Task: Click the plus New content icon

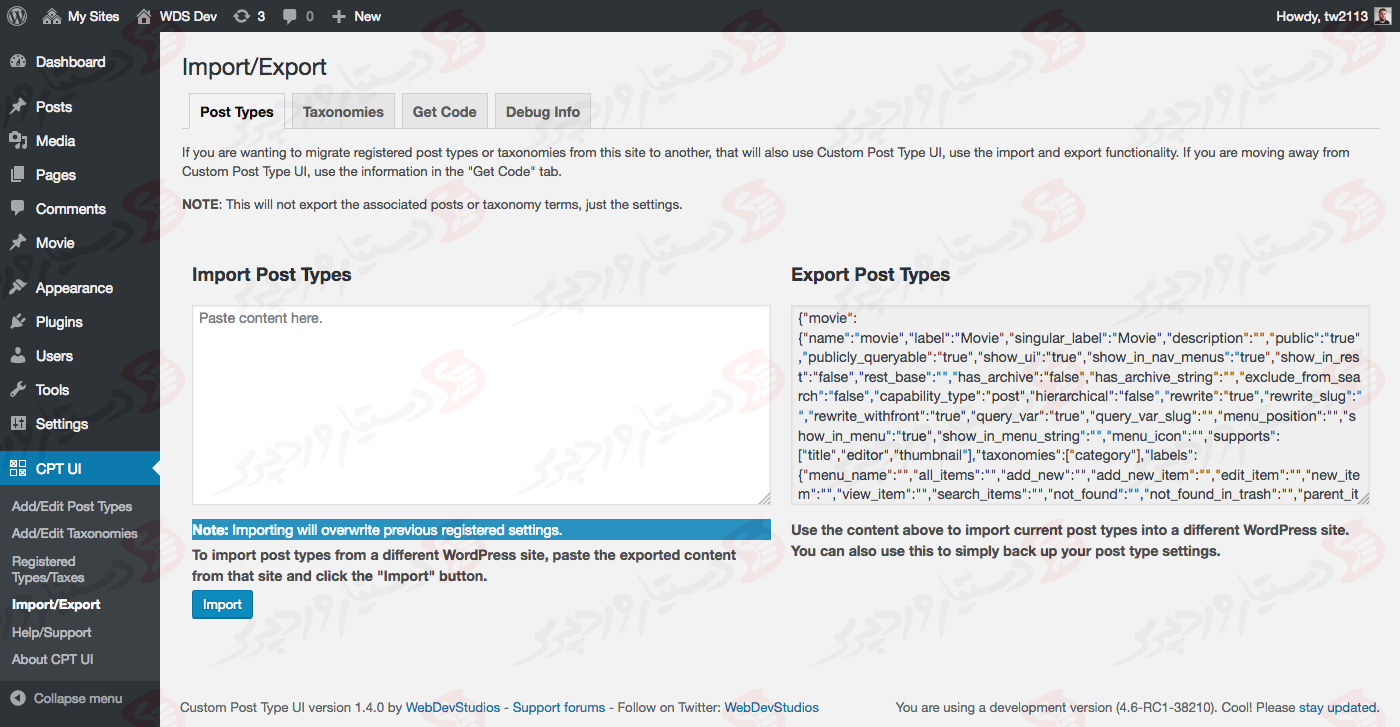Action: click(339, 16)
